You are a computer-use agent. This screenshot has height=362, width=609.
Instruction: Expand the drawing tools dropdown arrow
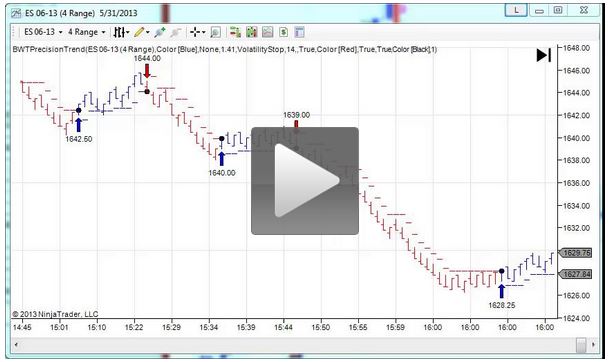pyautogui.click(x=148, y=33)
